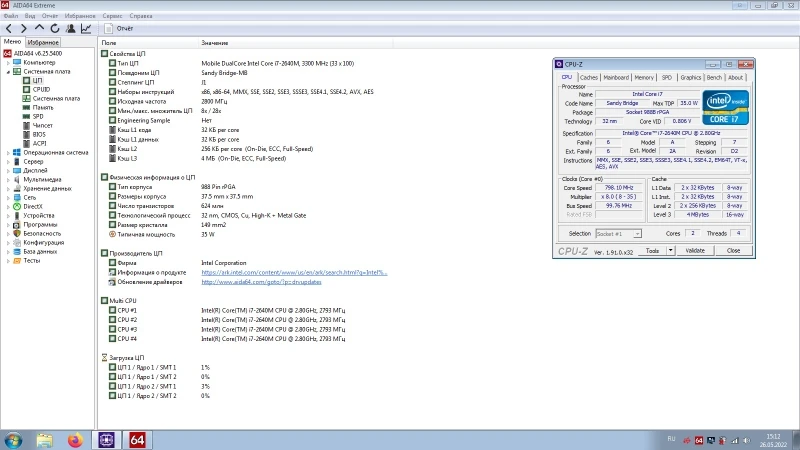Image resolution: width=800 pixels, height=450 pixels.
Task: Open the Tools dropdown arrow in CPU-Z
Action: coord(670,251)
